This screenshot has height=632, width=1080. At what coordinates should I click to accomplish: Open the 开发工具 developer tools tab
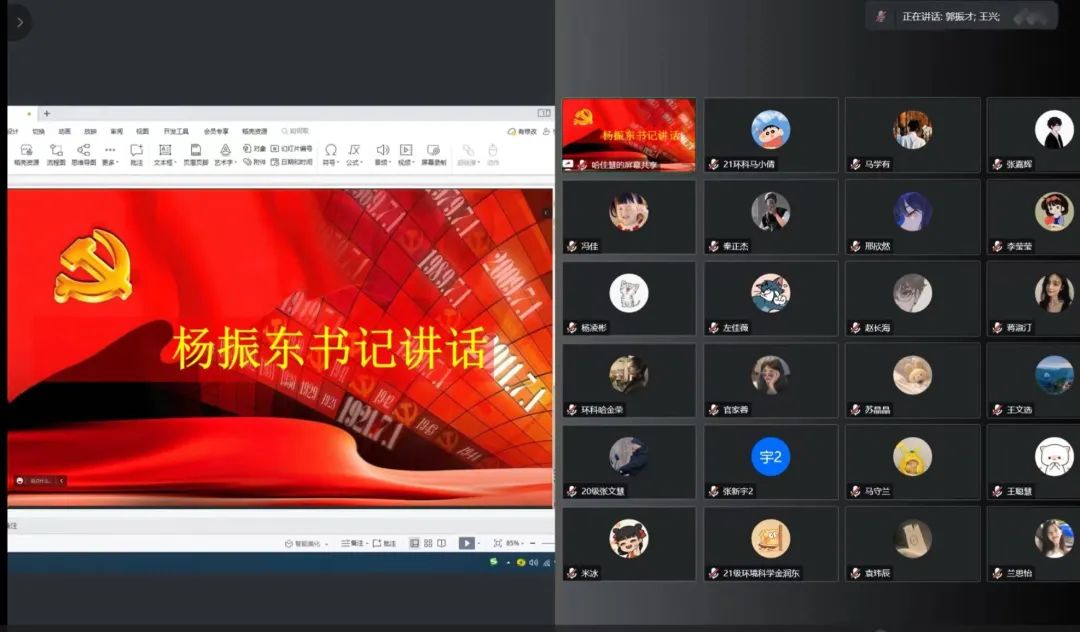coord(176,131)
